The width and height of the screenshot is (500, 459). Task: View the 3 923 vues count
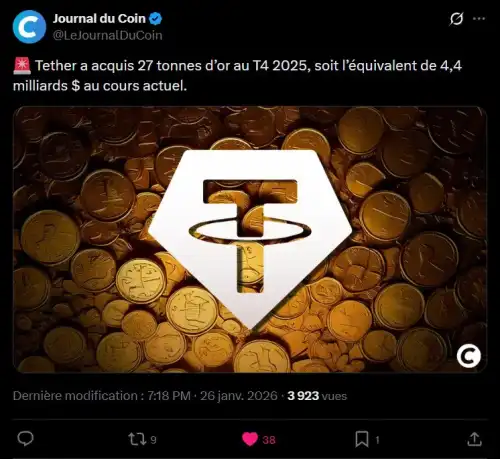(x=317, y=396)
